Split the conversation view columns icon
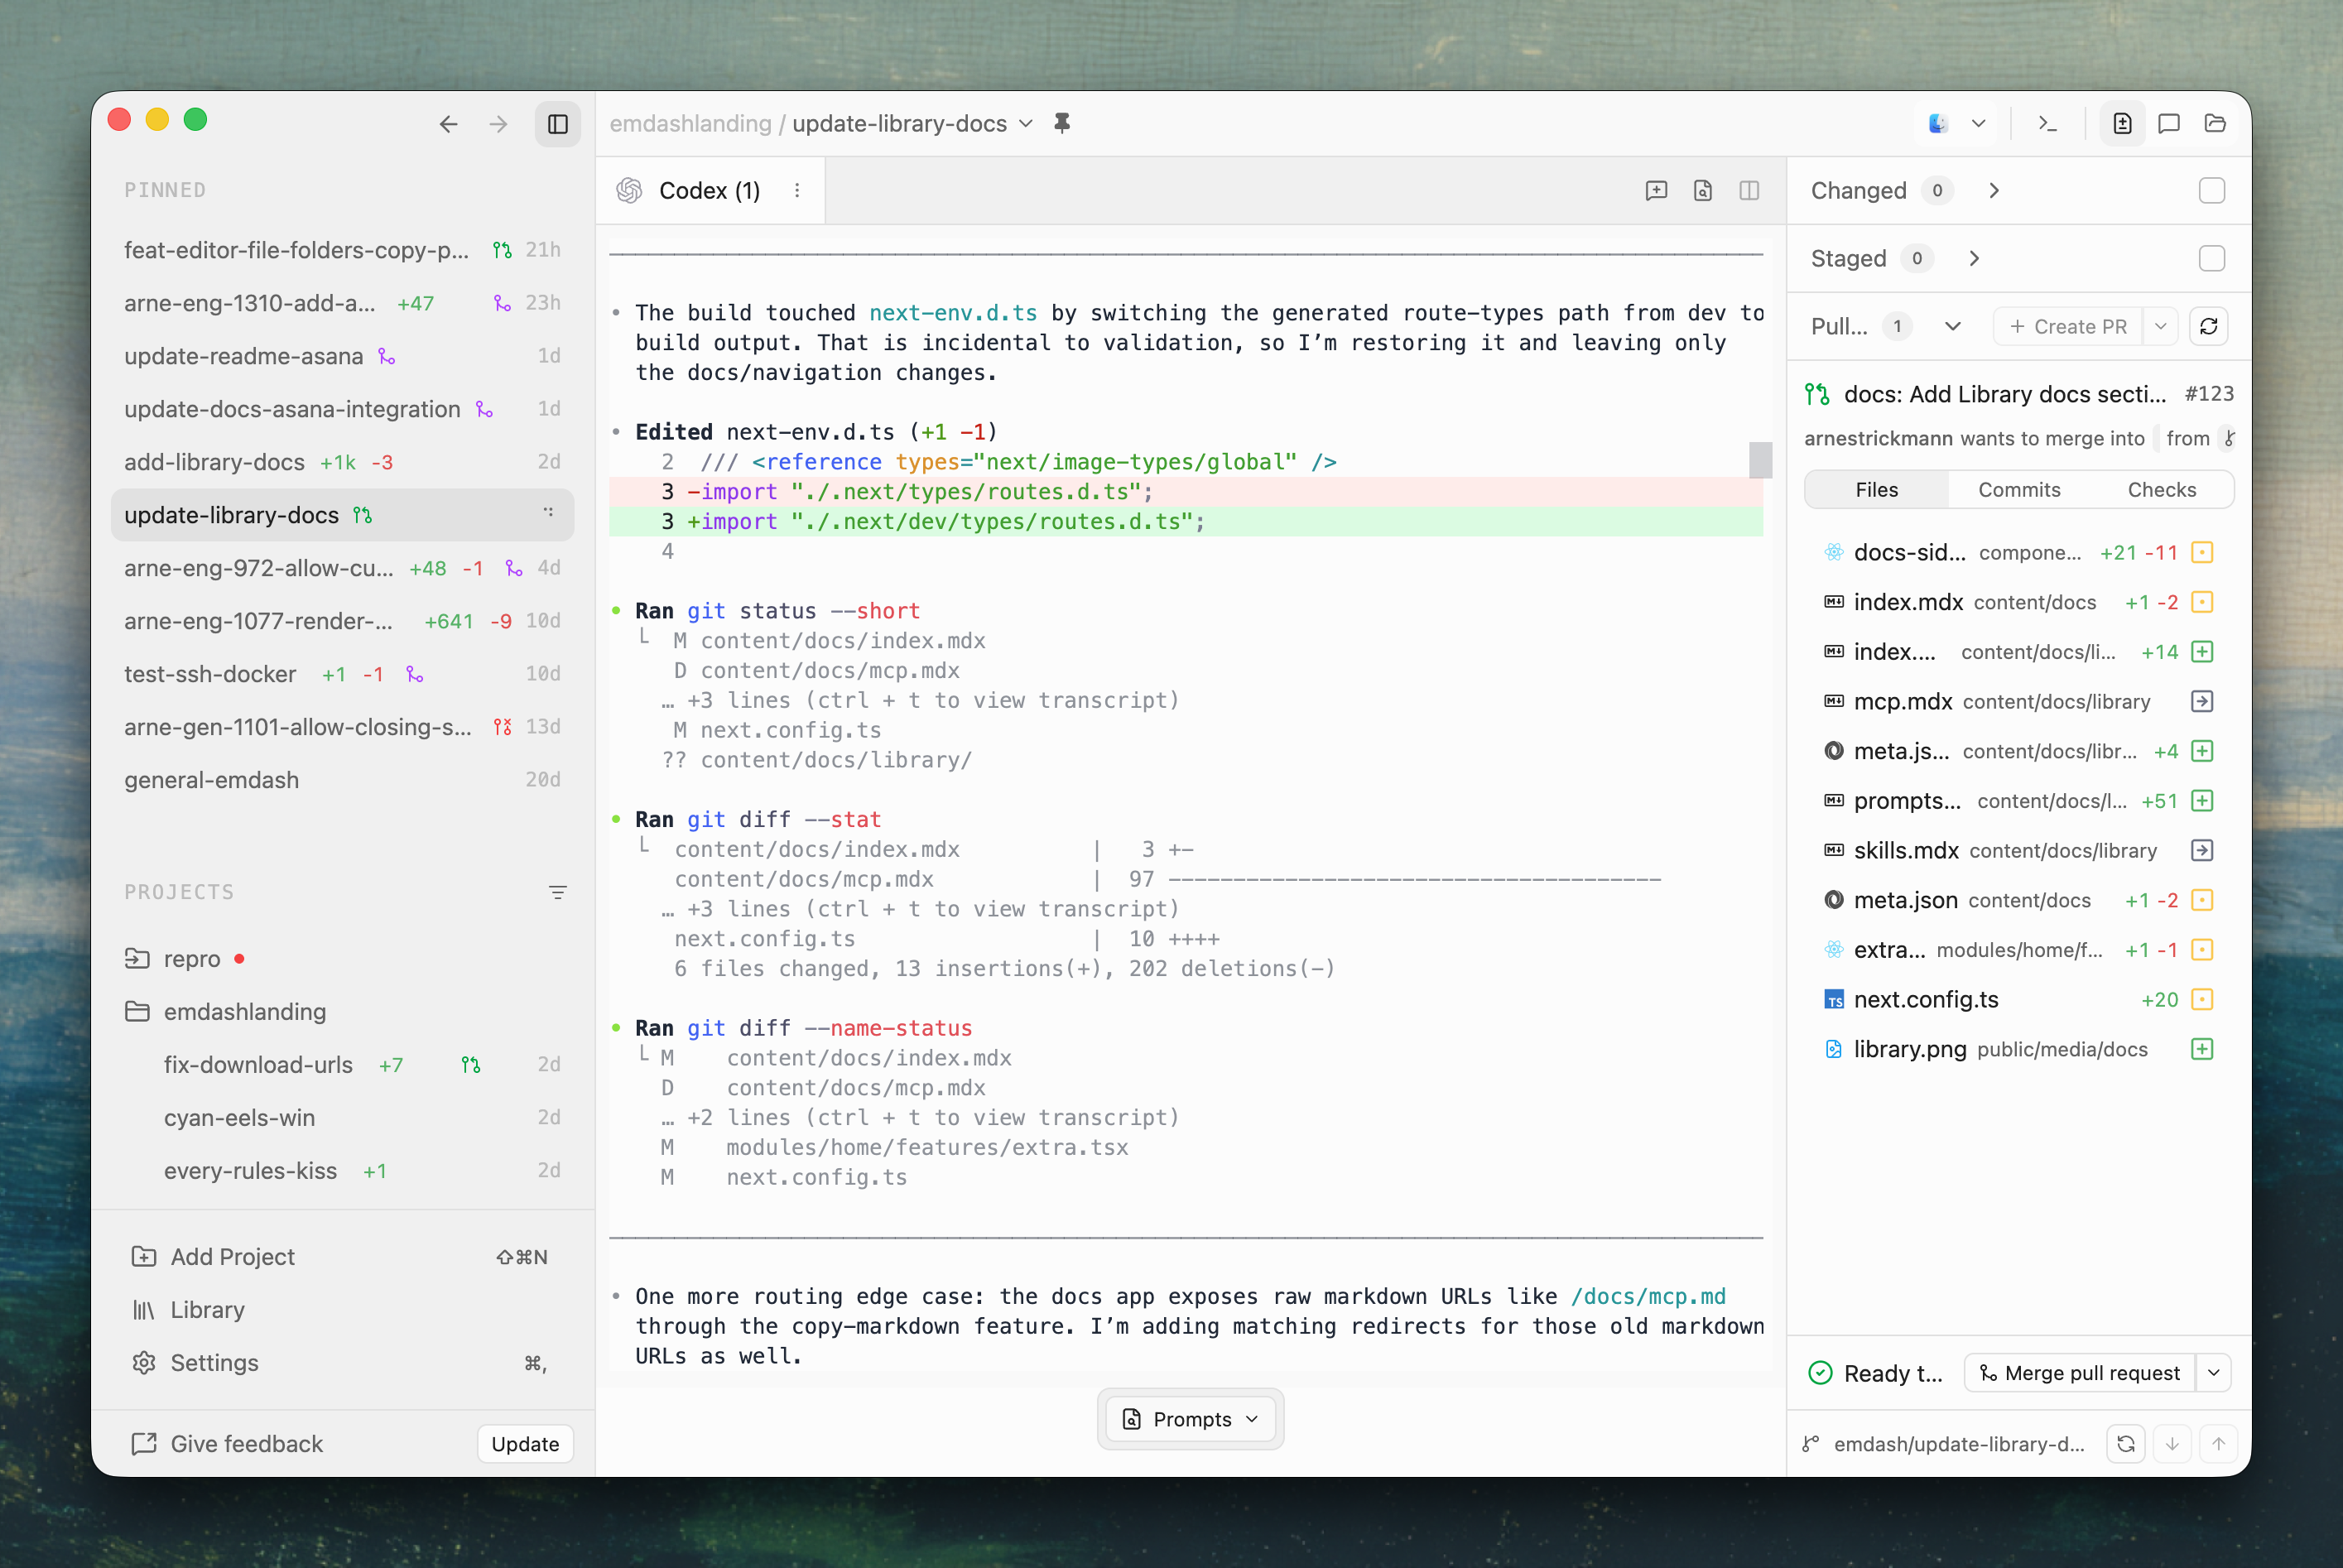 pos(1749,190)
